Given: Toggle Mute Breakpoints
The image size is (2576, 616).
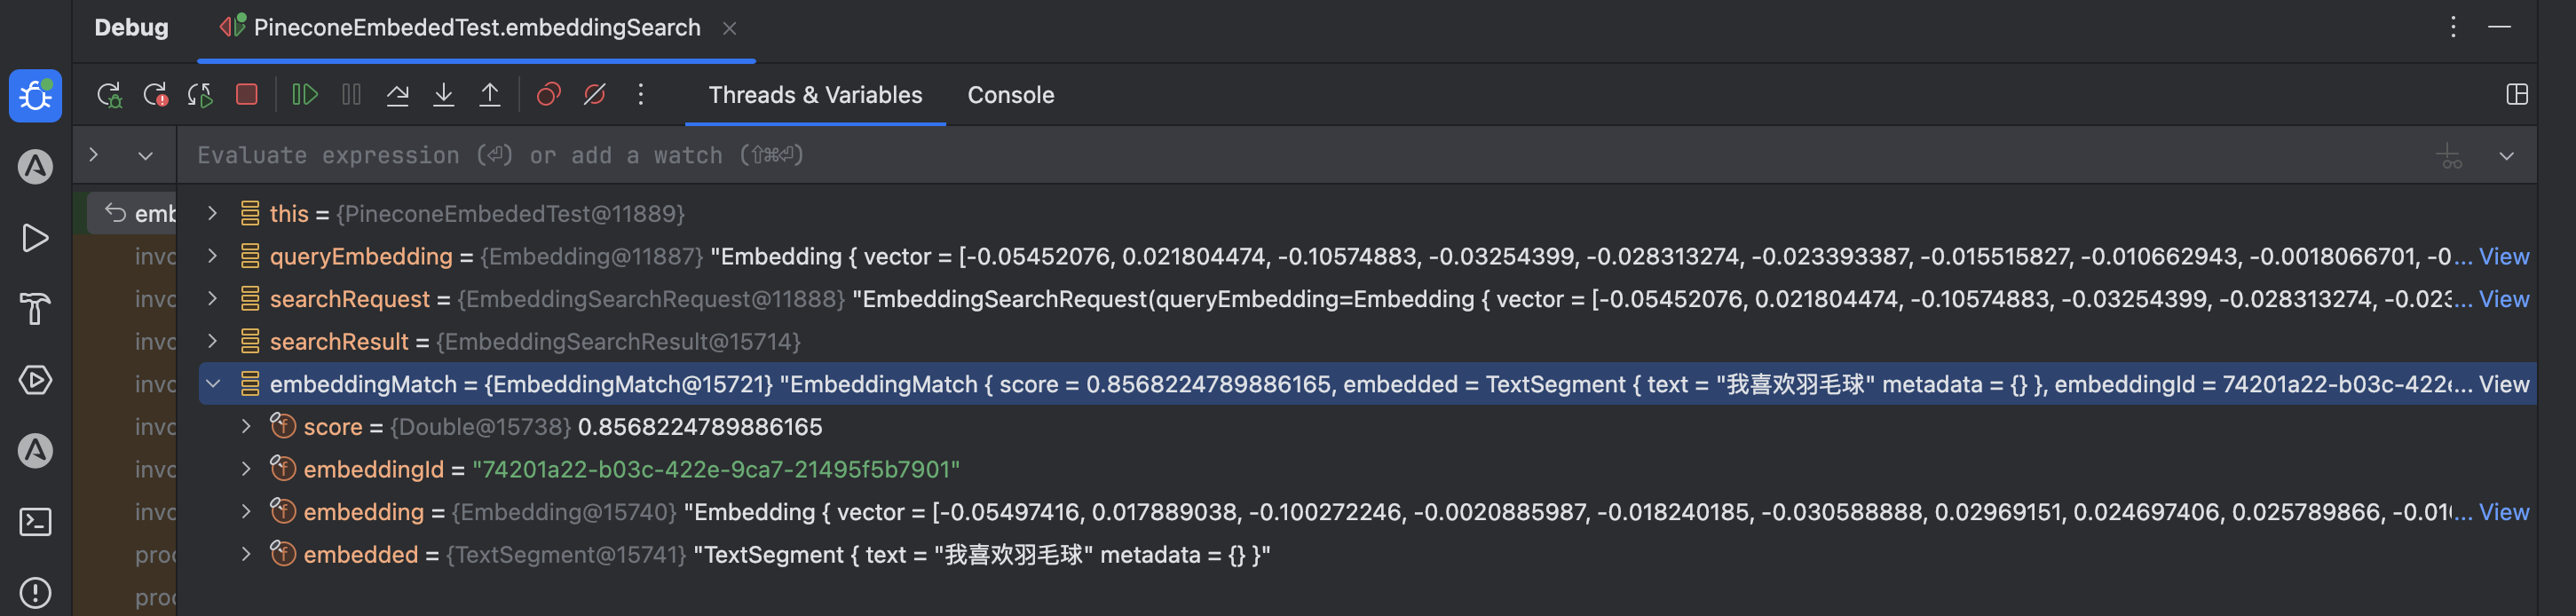Looking at the screenshot, I should [595, 95].
